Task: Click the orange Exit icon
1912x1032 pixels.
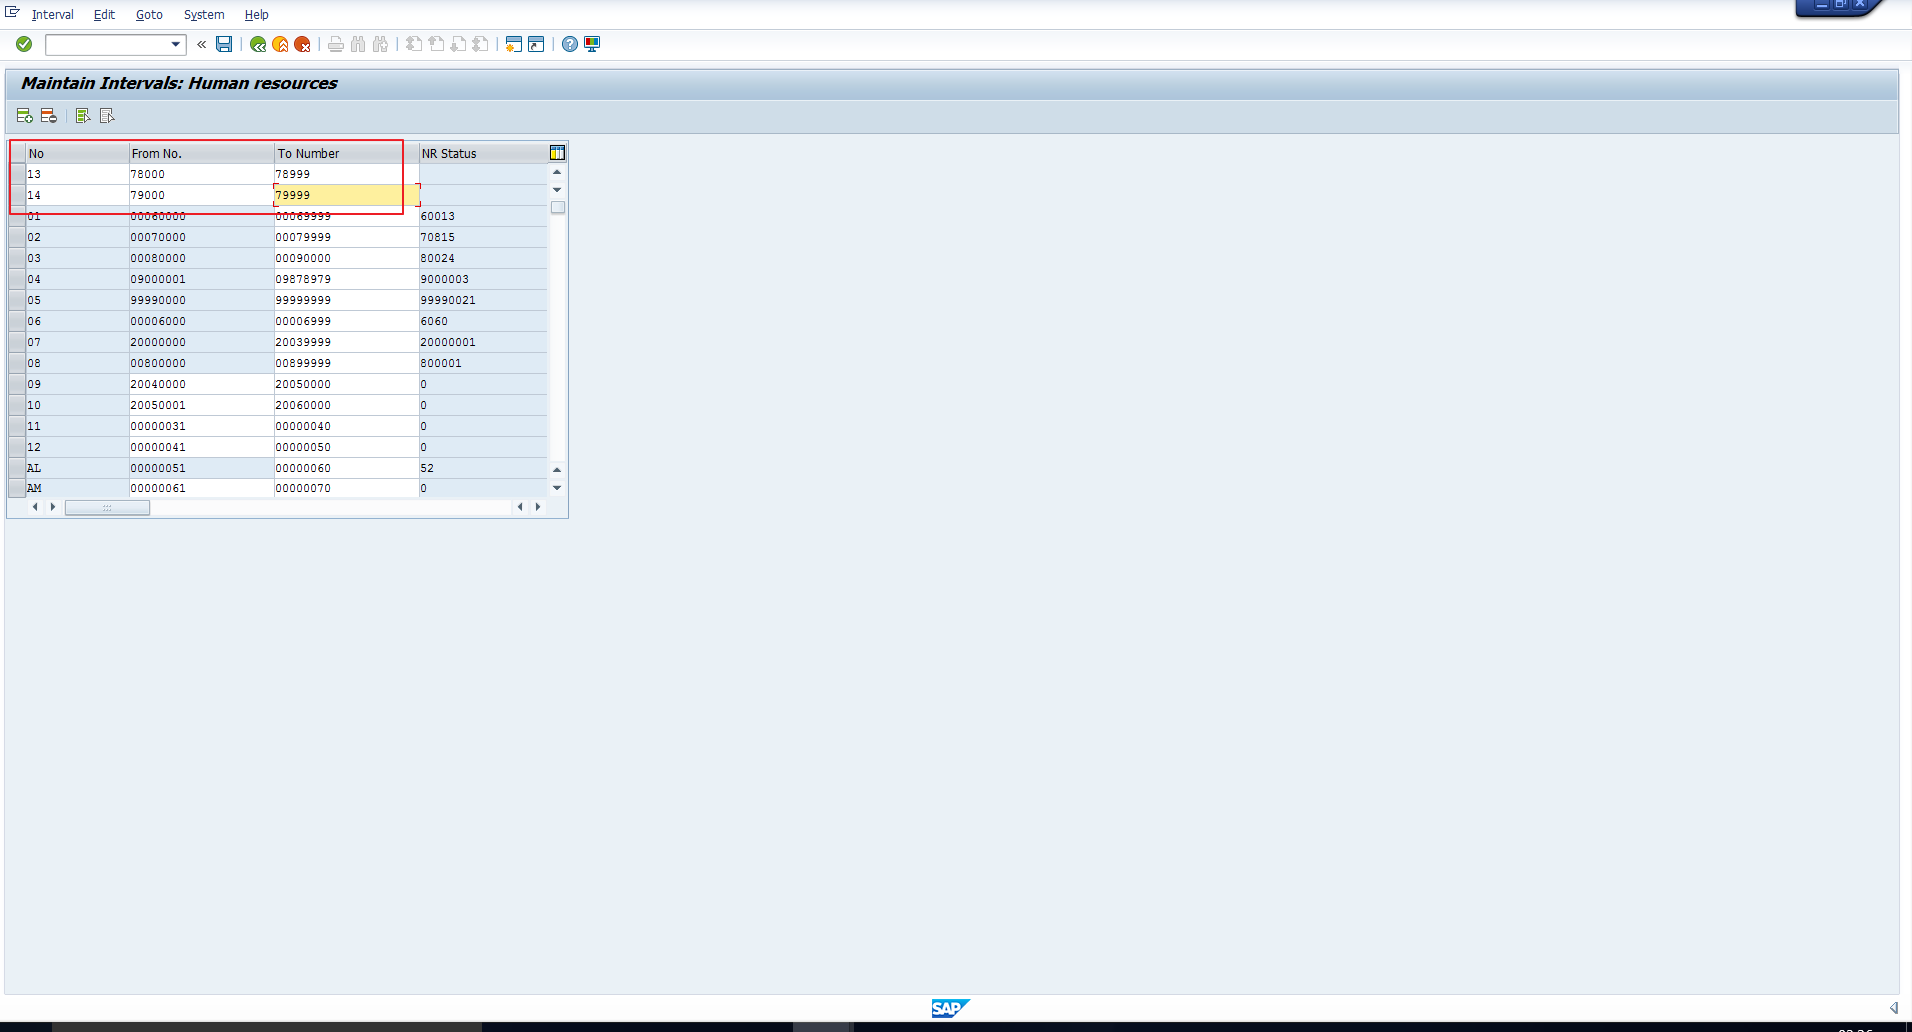Action: (x=280, y=44)
